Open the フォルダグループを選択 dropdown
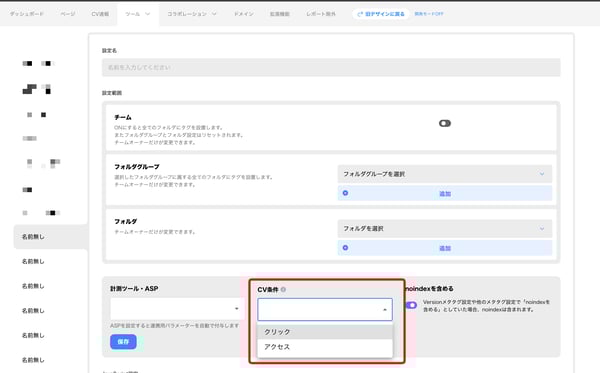Image resolution: width=600 pixels, height=373 pixels. [x=445, y=174]
